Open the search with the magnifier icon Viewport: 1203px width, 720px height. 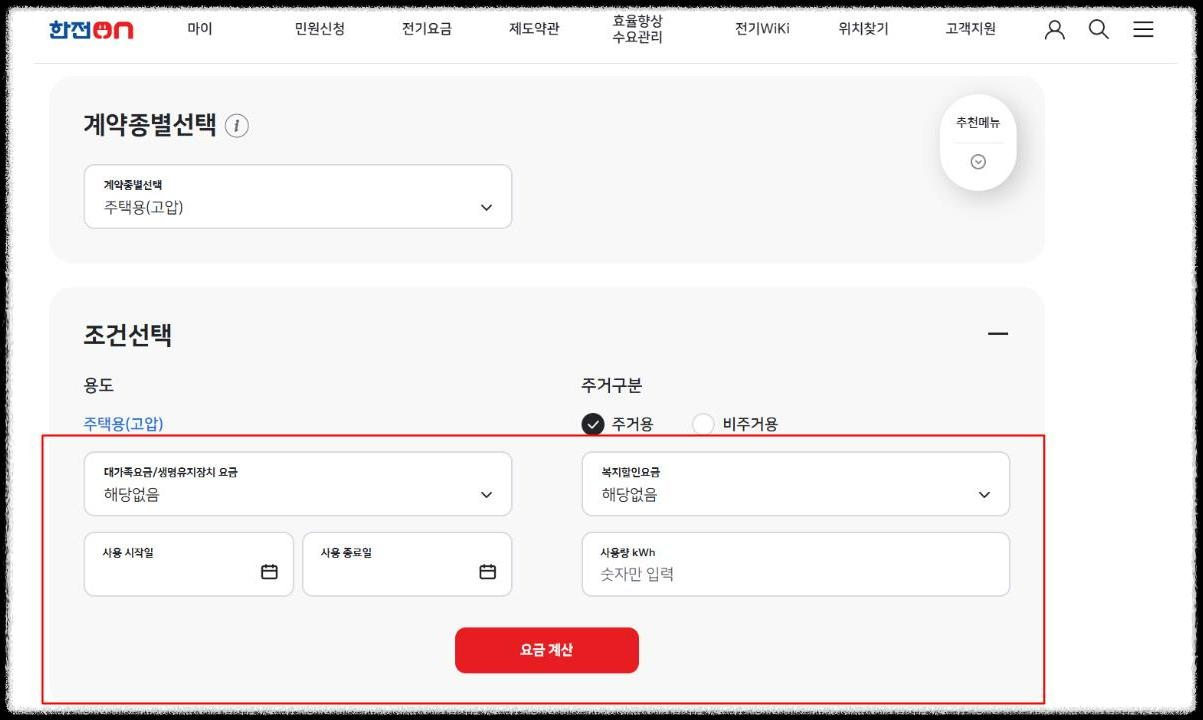tap(1098, 29)
